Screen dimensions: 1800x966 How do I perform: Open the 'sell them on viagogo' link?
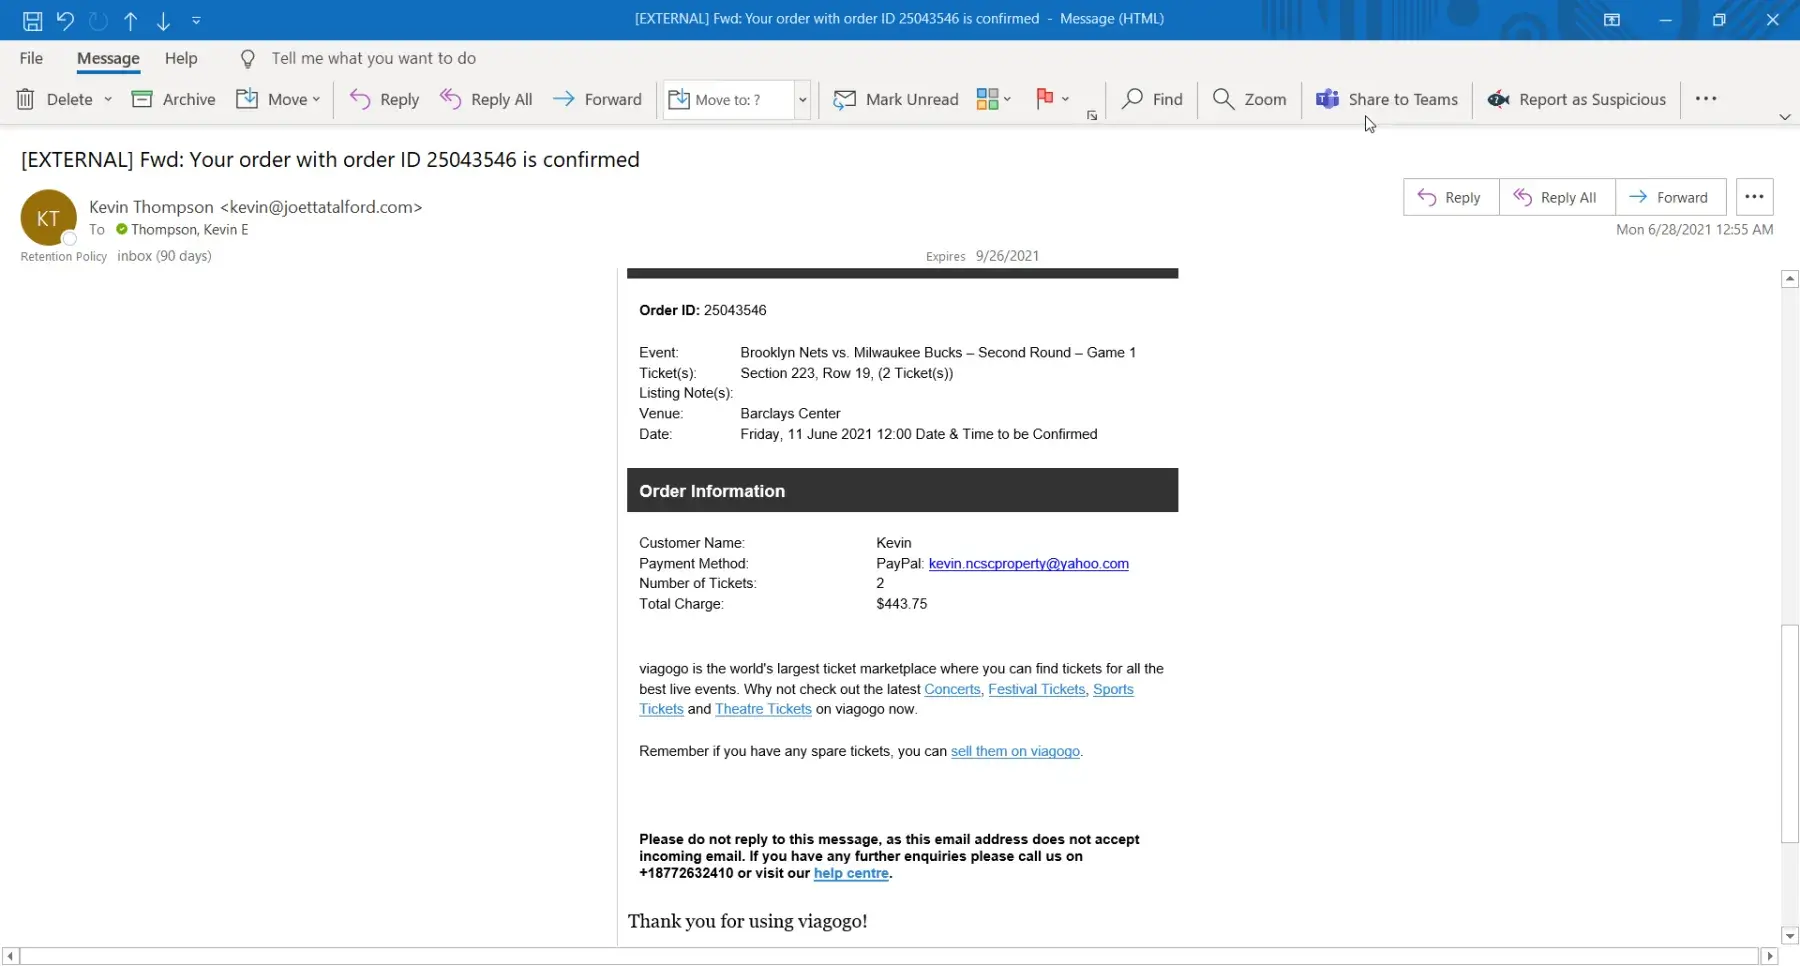click(x=1015, y=751)
